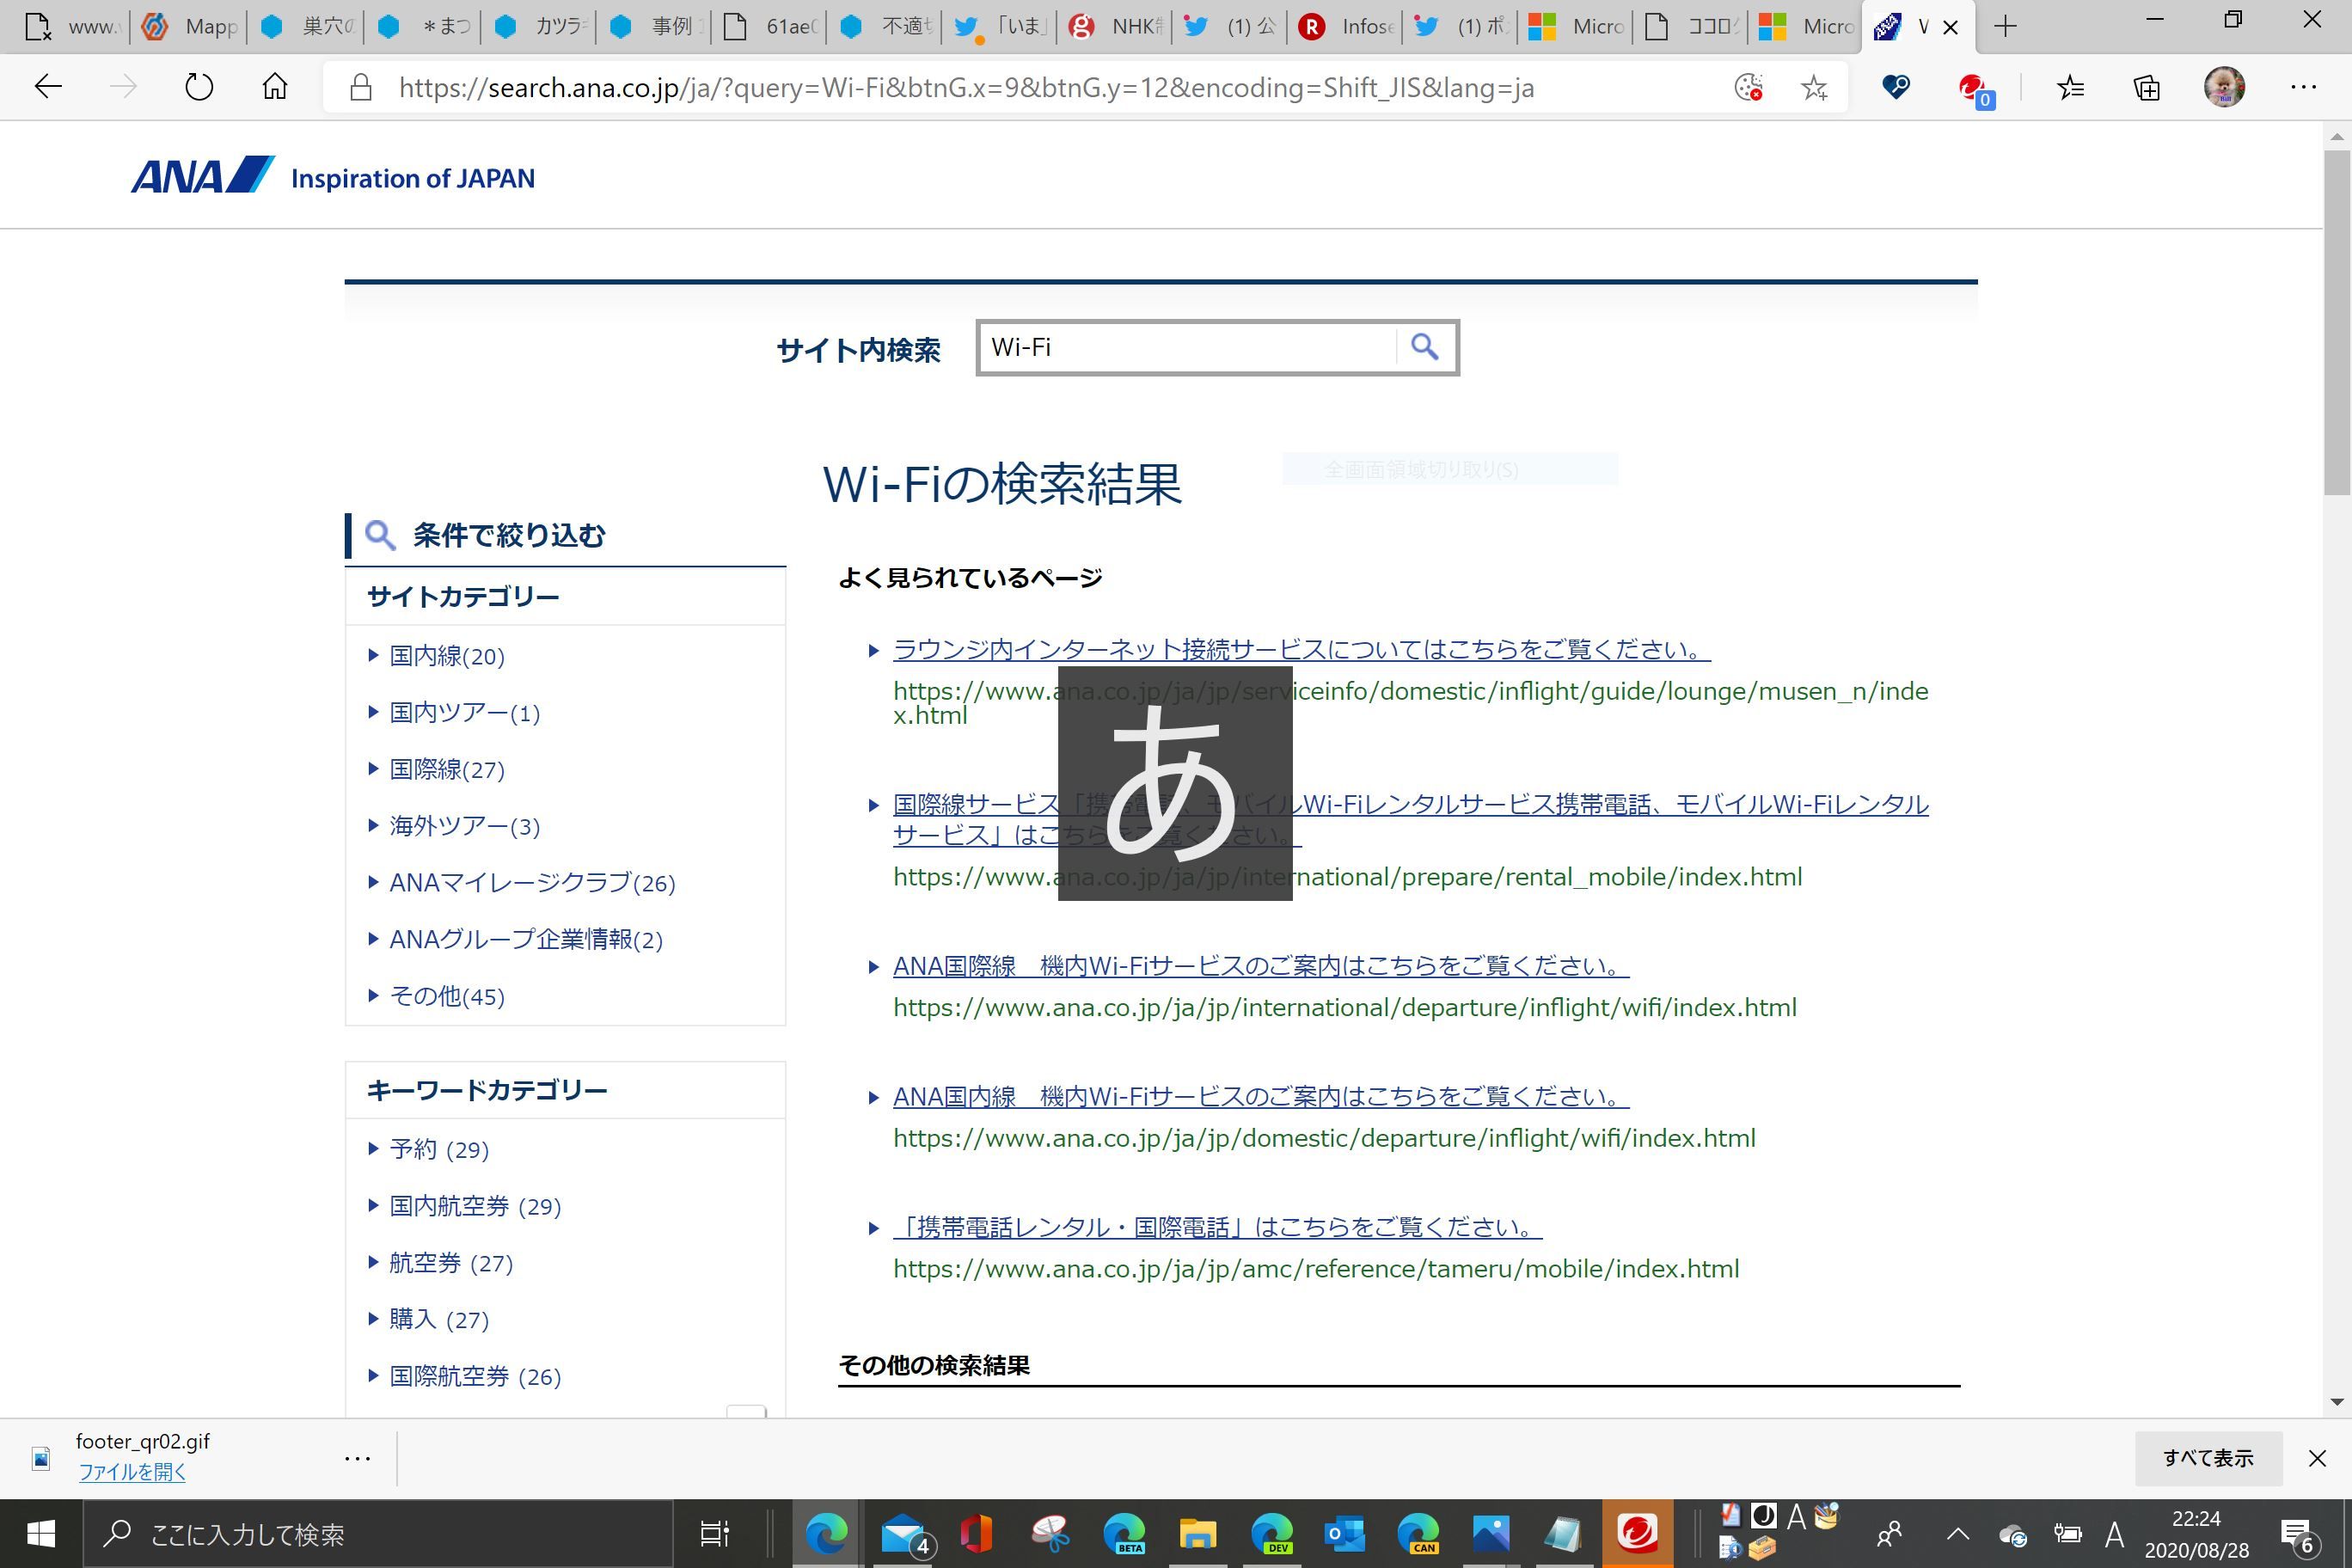The height and width of the screenshot is (1568, 2352).
Task: Open the Favorites list button
Action: (2070, 88)
